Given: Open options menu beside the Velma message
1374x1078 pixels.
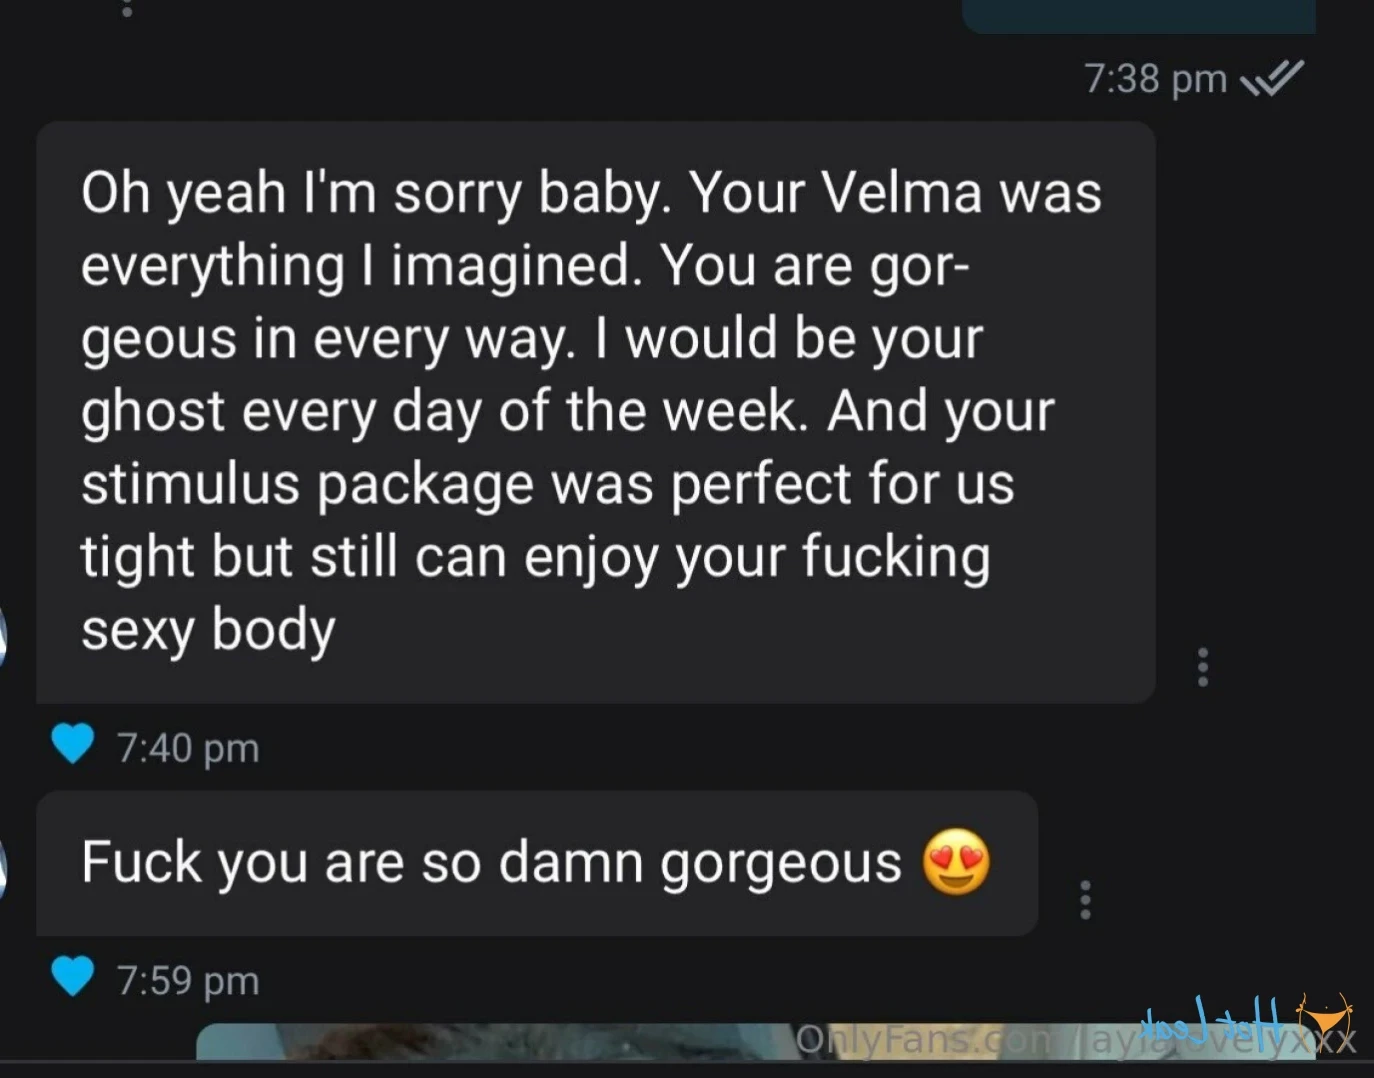Looking at the screenshot, I should click(1202, 667).
